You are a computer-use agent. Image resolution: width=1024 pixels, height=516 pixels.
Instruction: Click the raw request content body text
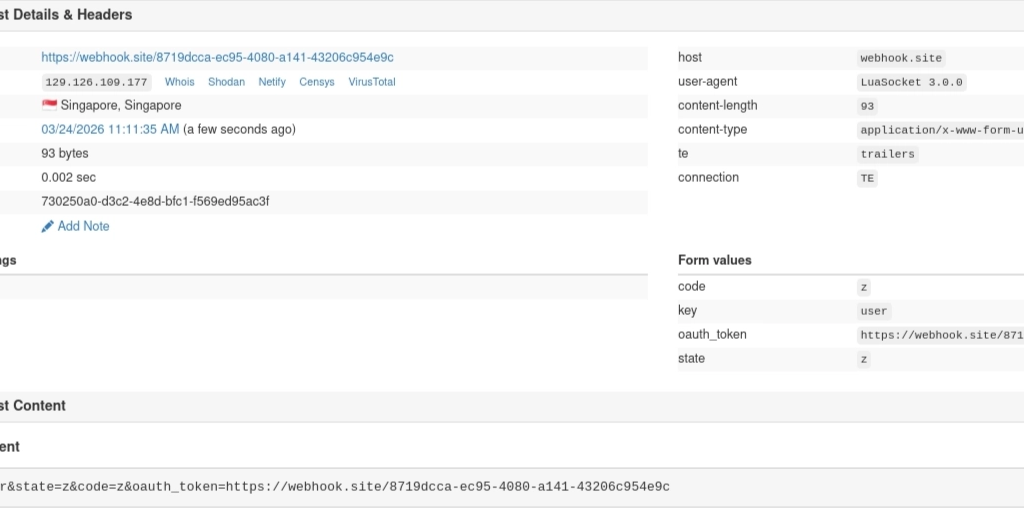click(334, 487)
